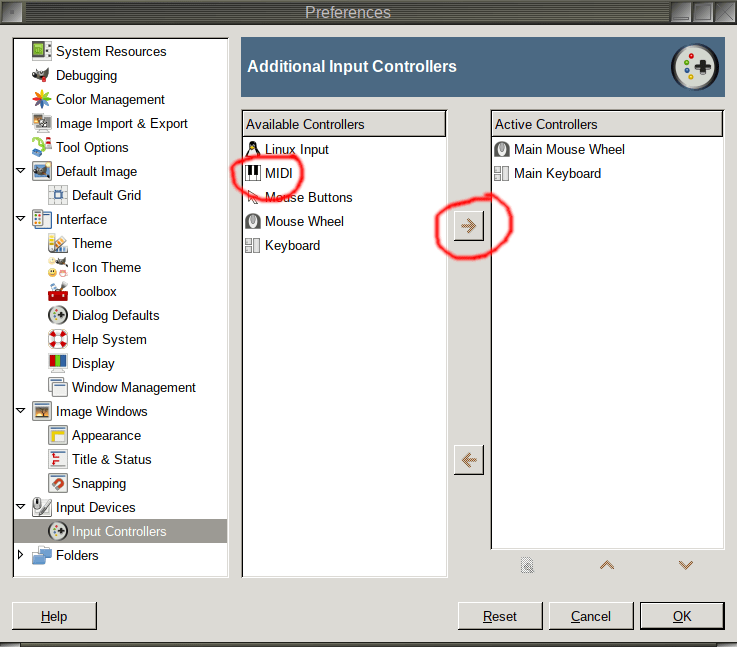The image size is (737, 647).
Task: Click the Tool Options icon
Action: (41, 147)
